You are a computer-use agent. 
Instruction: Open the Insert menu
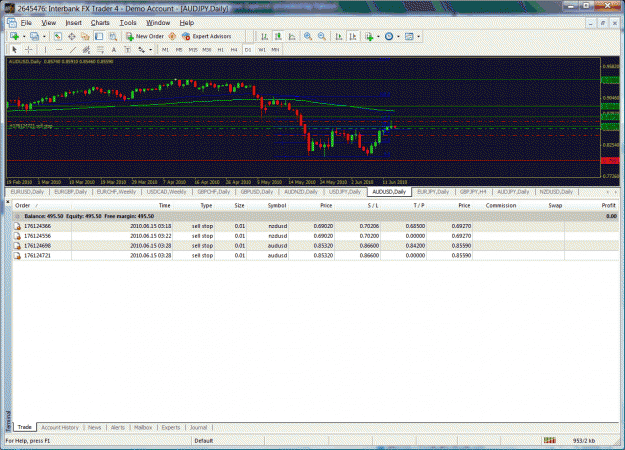[x=73, y=23]
